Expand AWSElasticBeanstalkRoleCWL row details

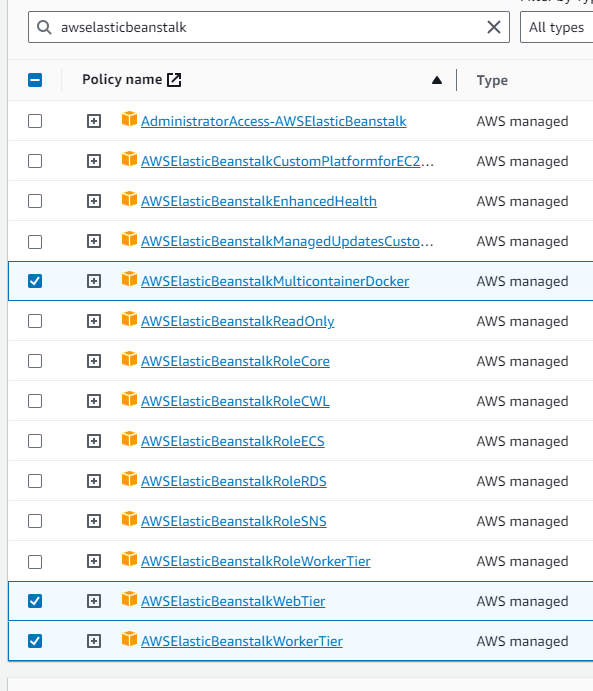click(x=94, y=401)
